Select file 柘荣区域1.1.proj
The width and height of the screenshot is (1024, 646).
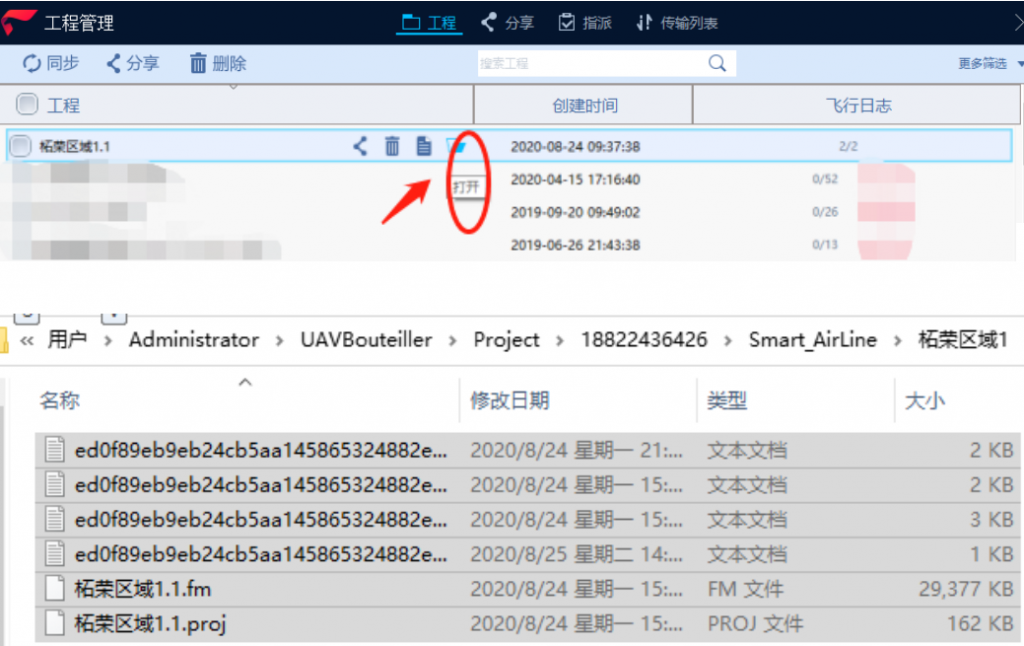(x=528, y=623)
